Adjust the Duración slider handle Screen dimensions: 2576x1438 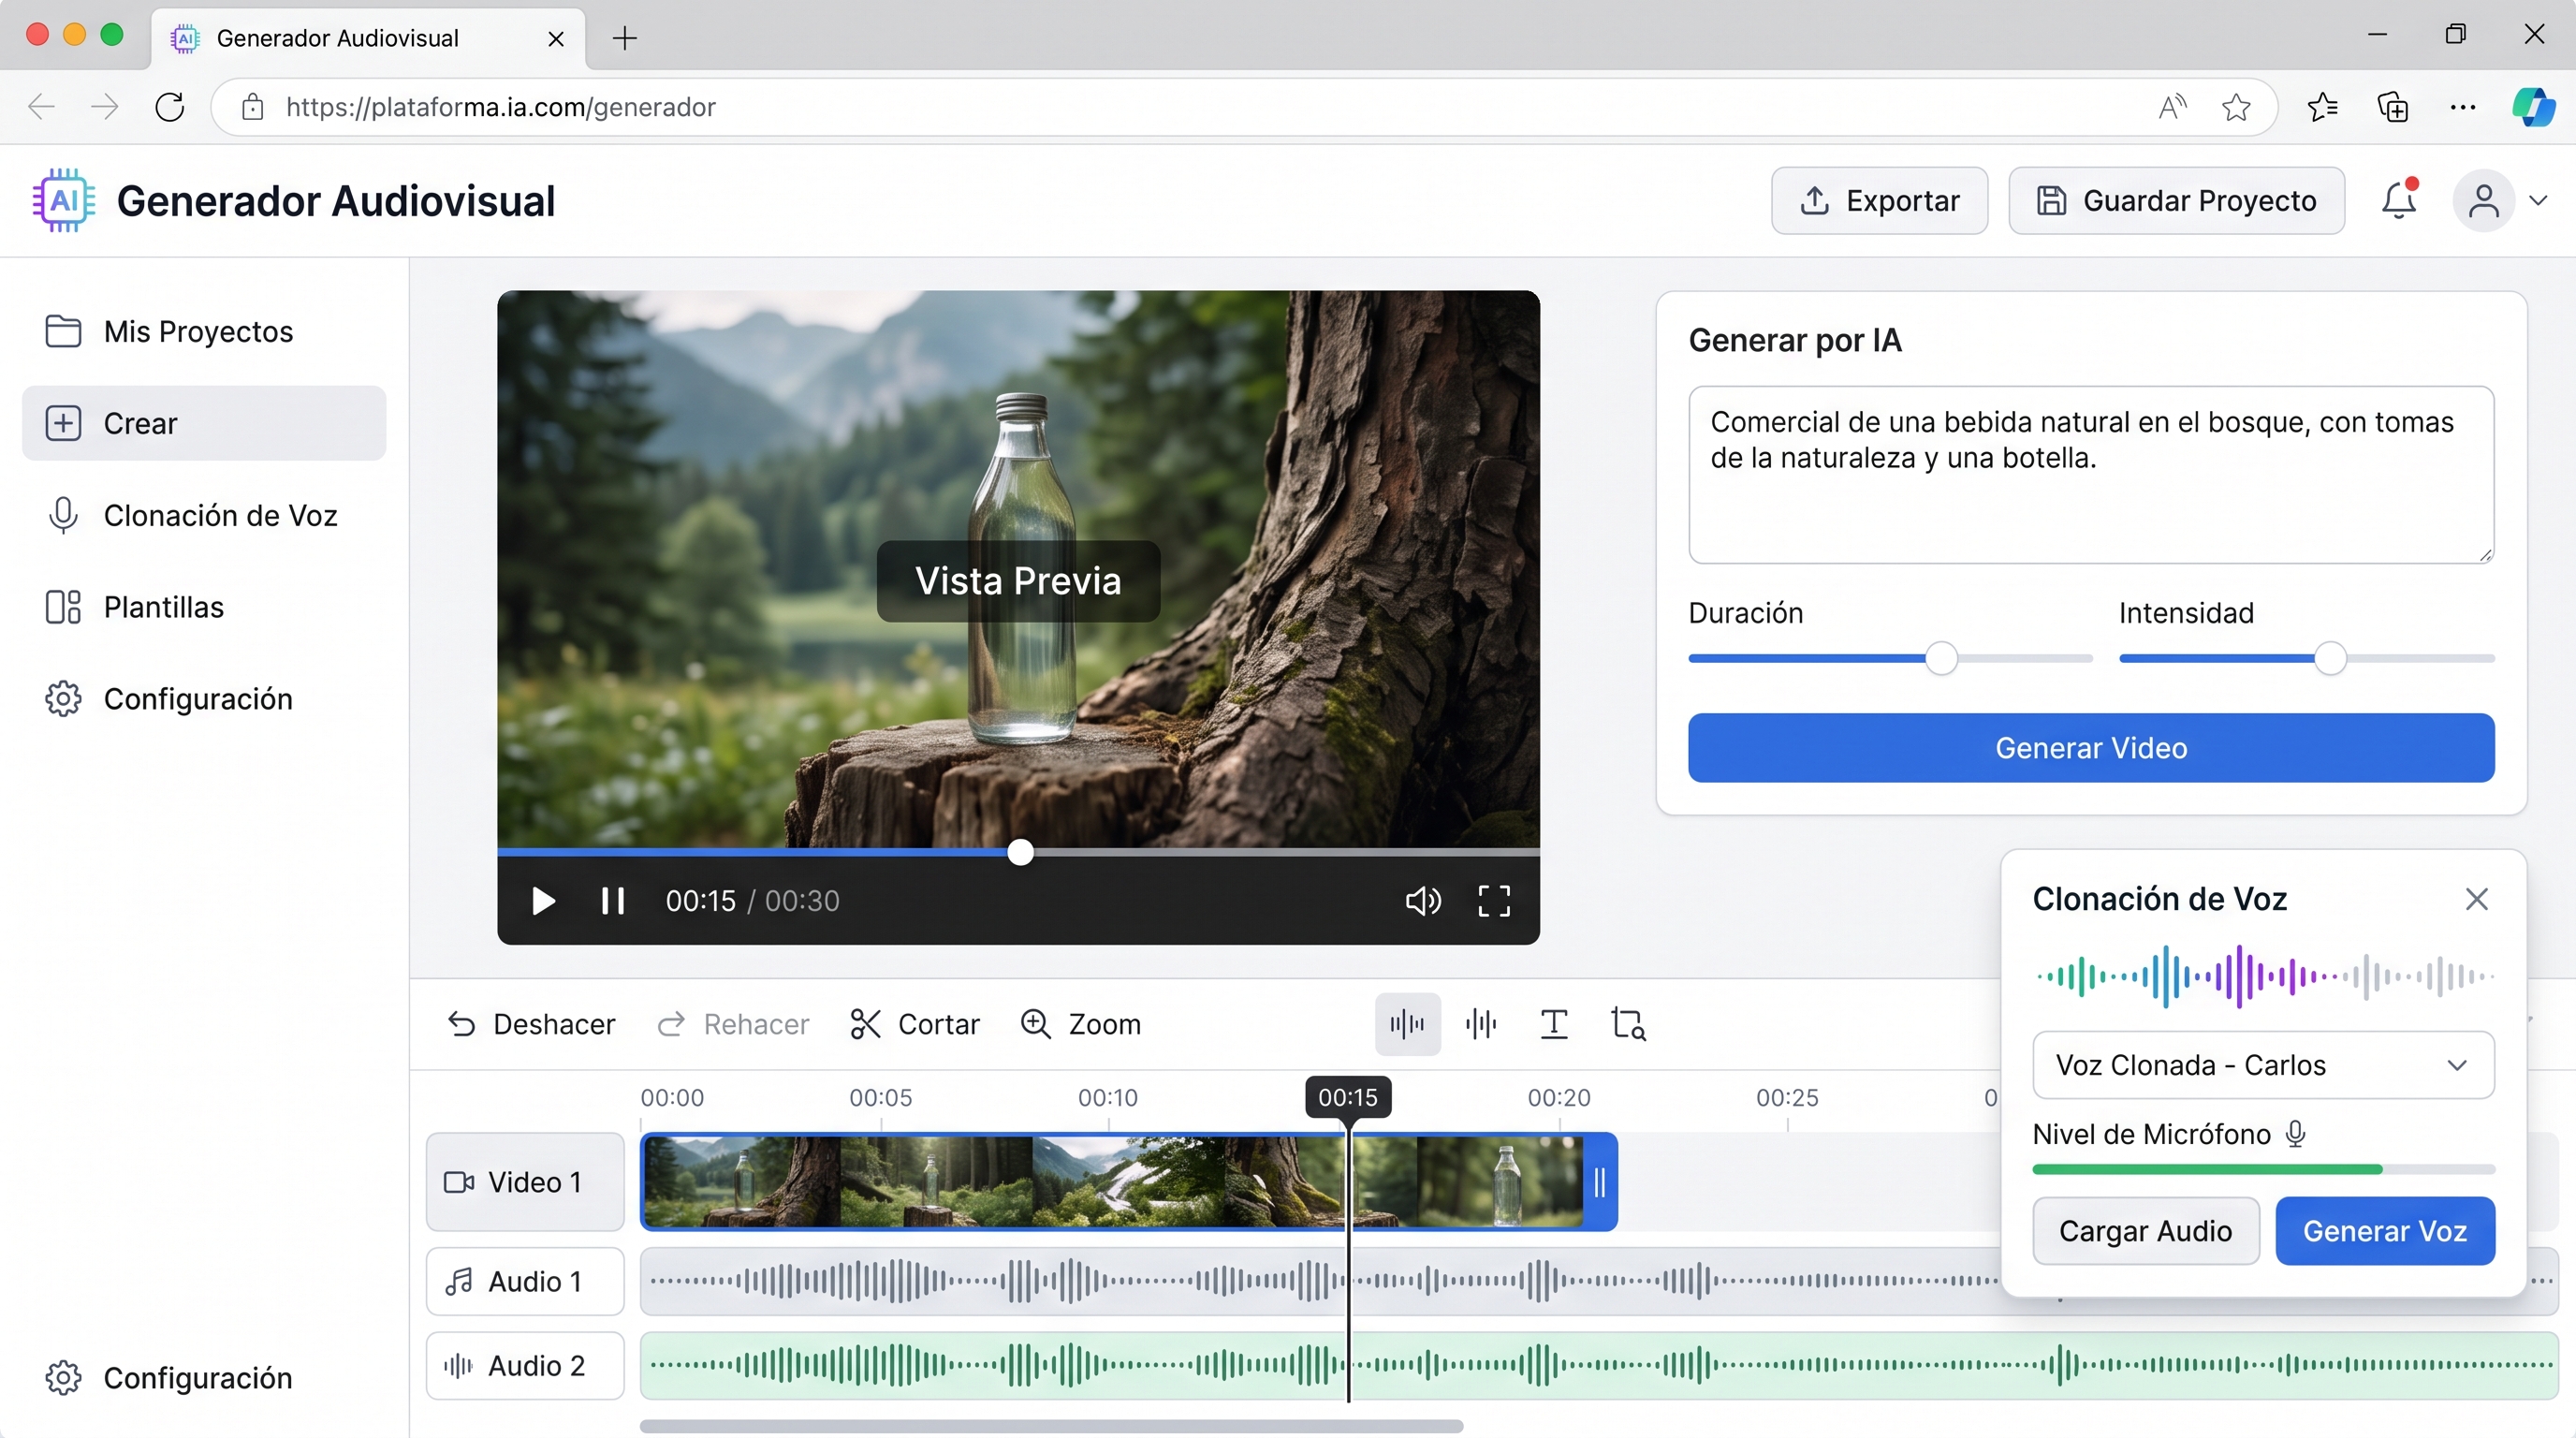[1941, 658]
